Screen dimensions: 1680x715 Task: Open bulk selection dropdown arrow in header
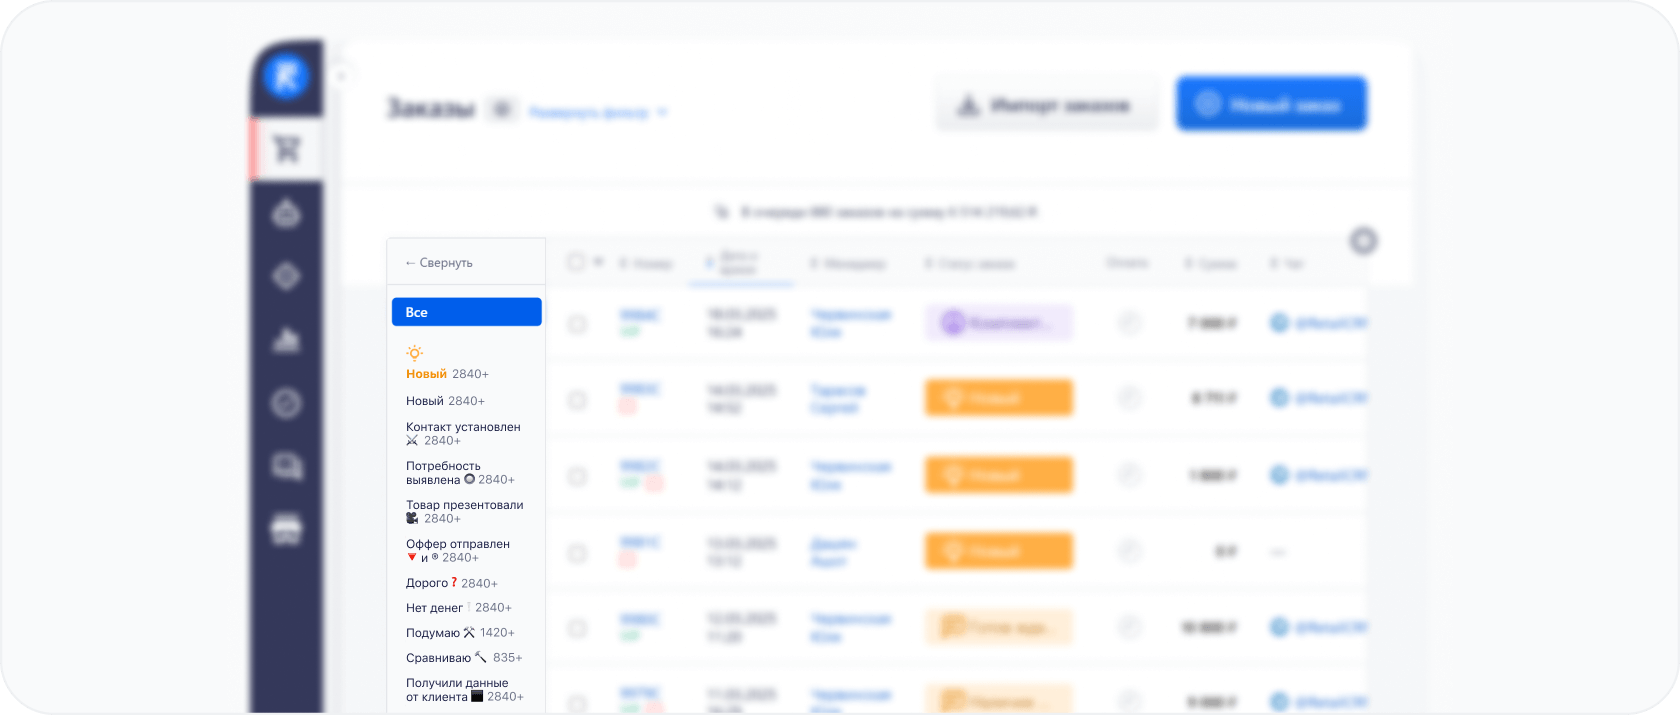tap(599, 262)
